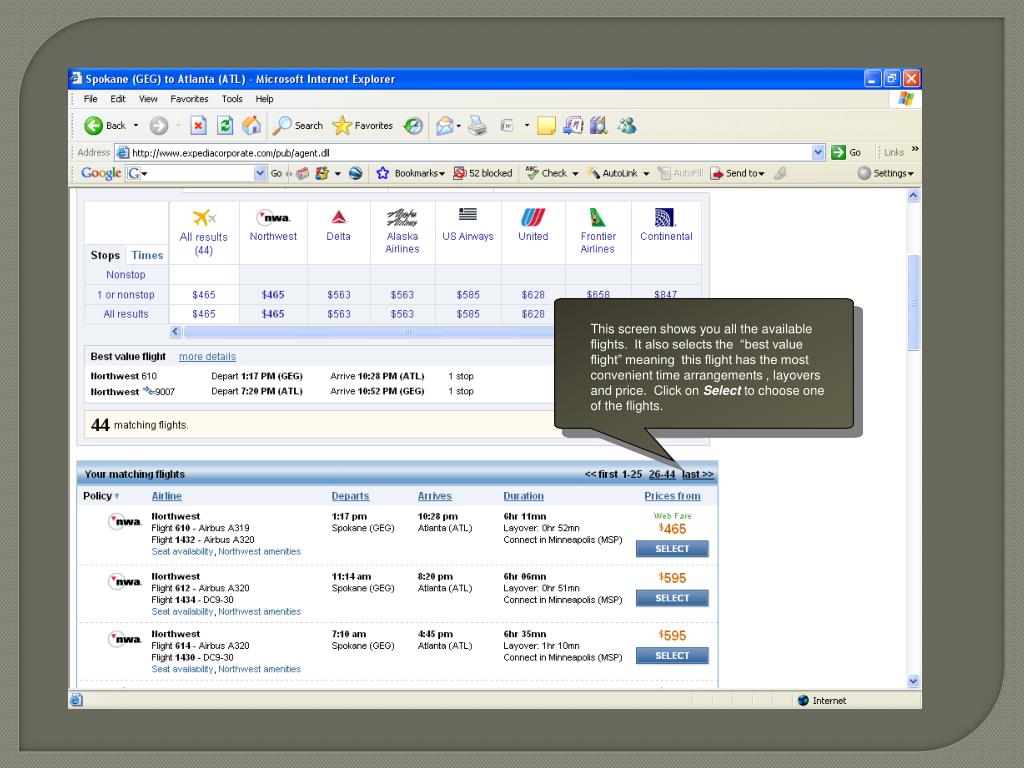Click the highlighter icon after Send to
Viewport: 1024px width, 768px height.
780,173
